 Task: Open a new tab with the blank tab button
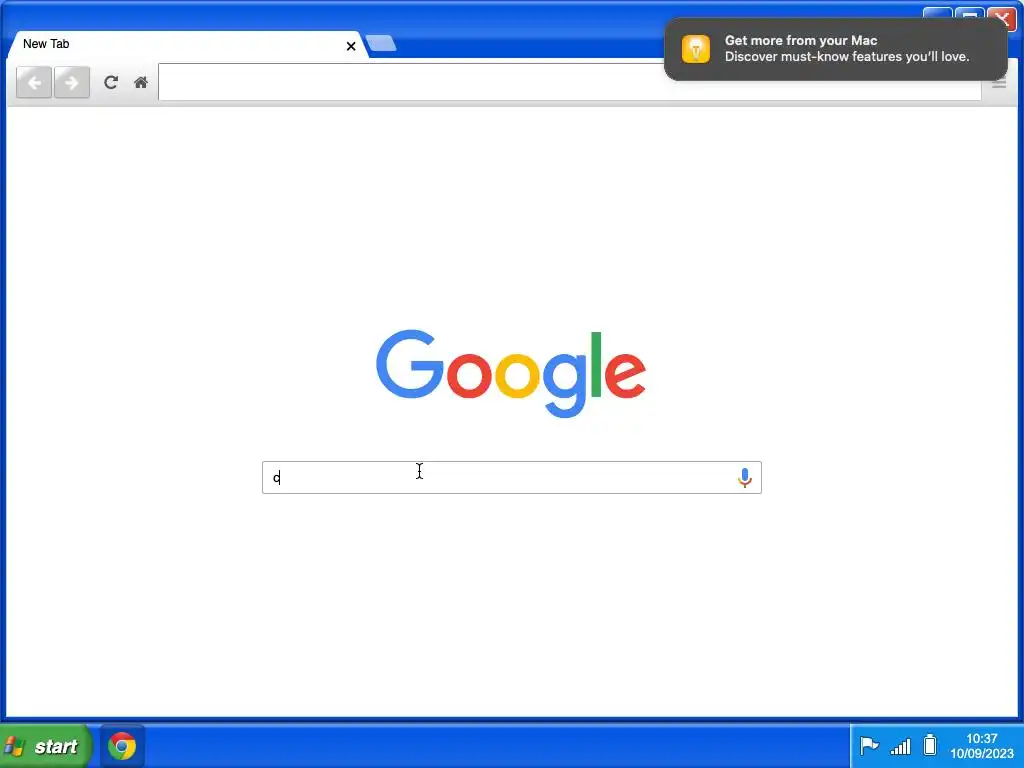pos(381,44)
